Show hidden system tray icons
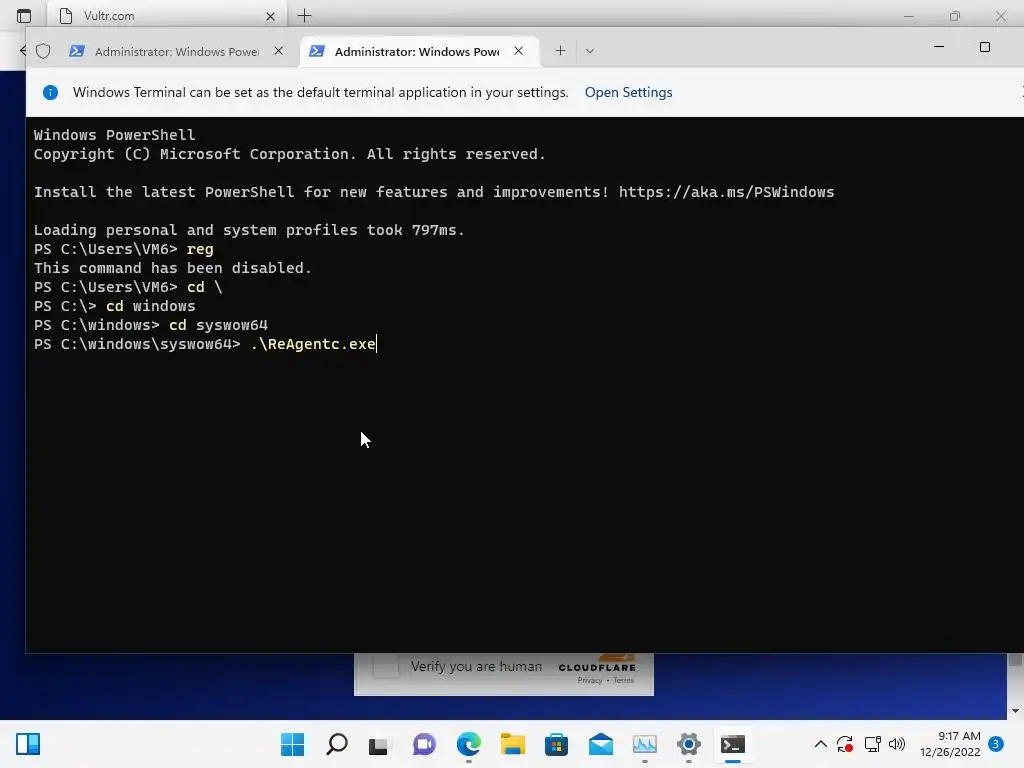The image size is (1024, 768). point(821,744)
